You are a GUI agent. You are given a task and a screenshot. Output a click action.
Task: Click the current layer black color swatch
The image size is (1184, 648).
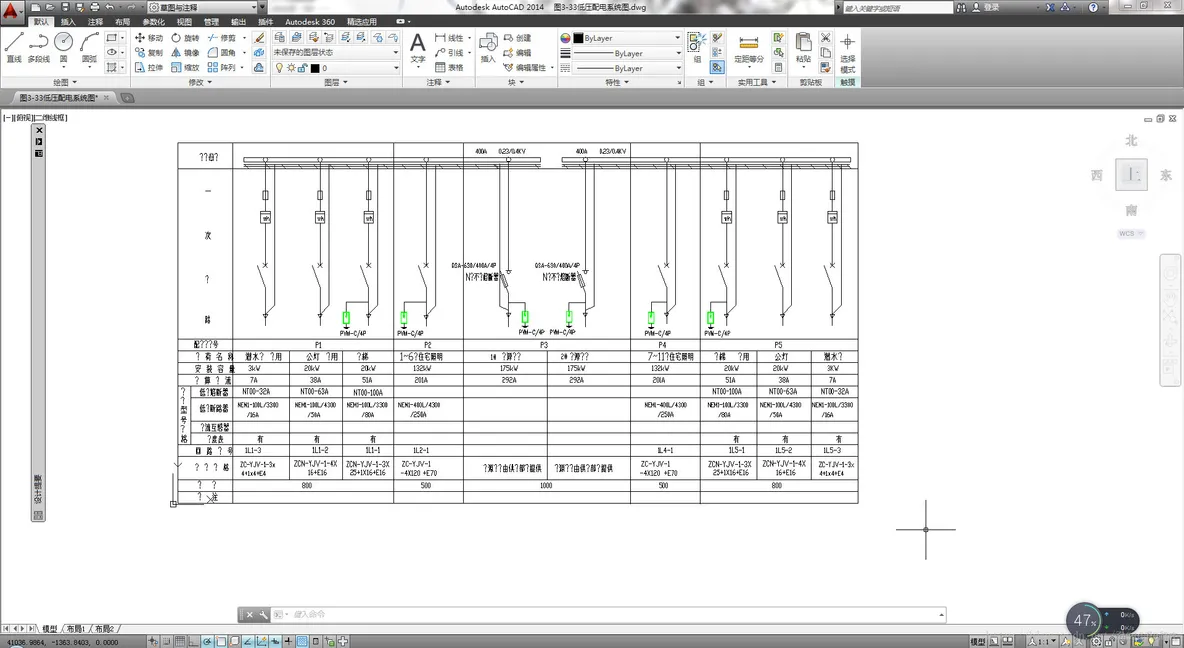[x=315, y=68]
